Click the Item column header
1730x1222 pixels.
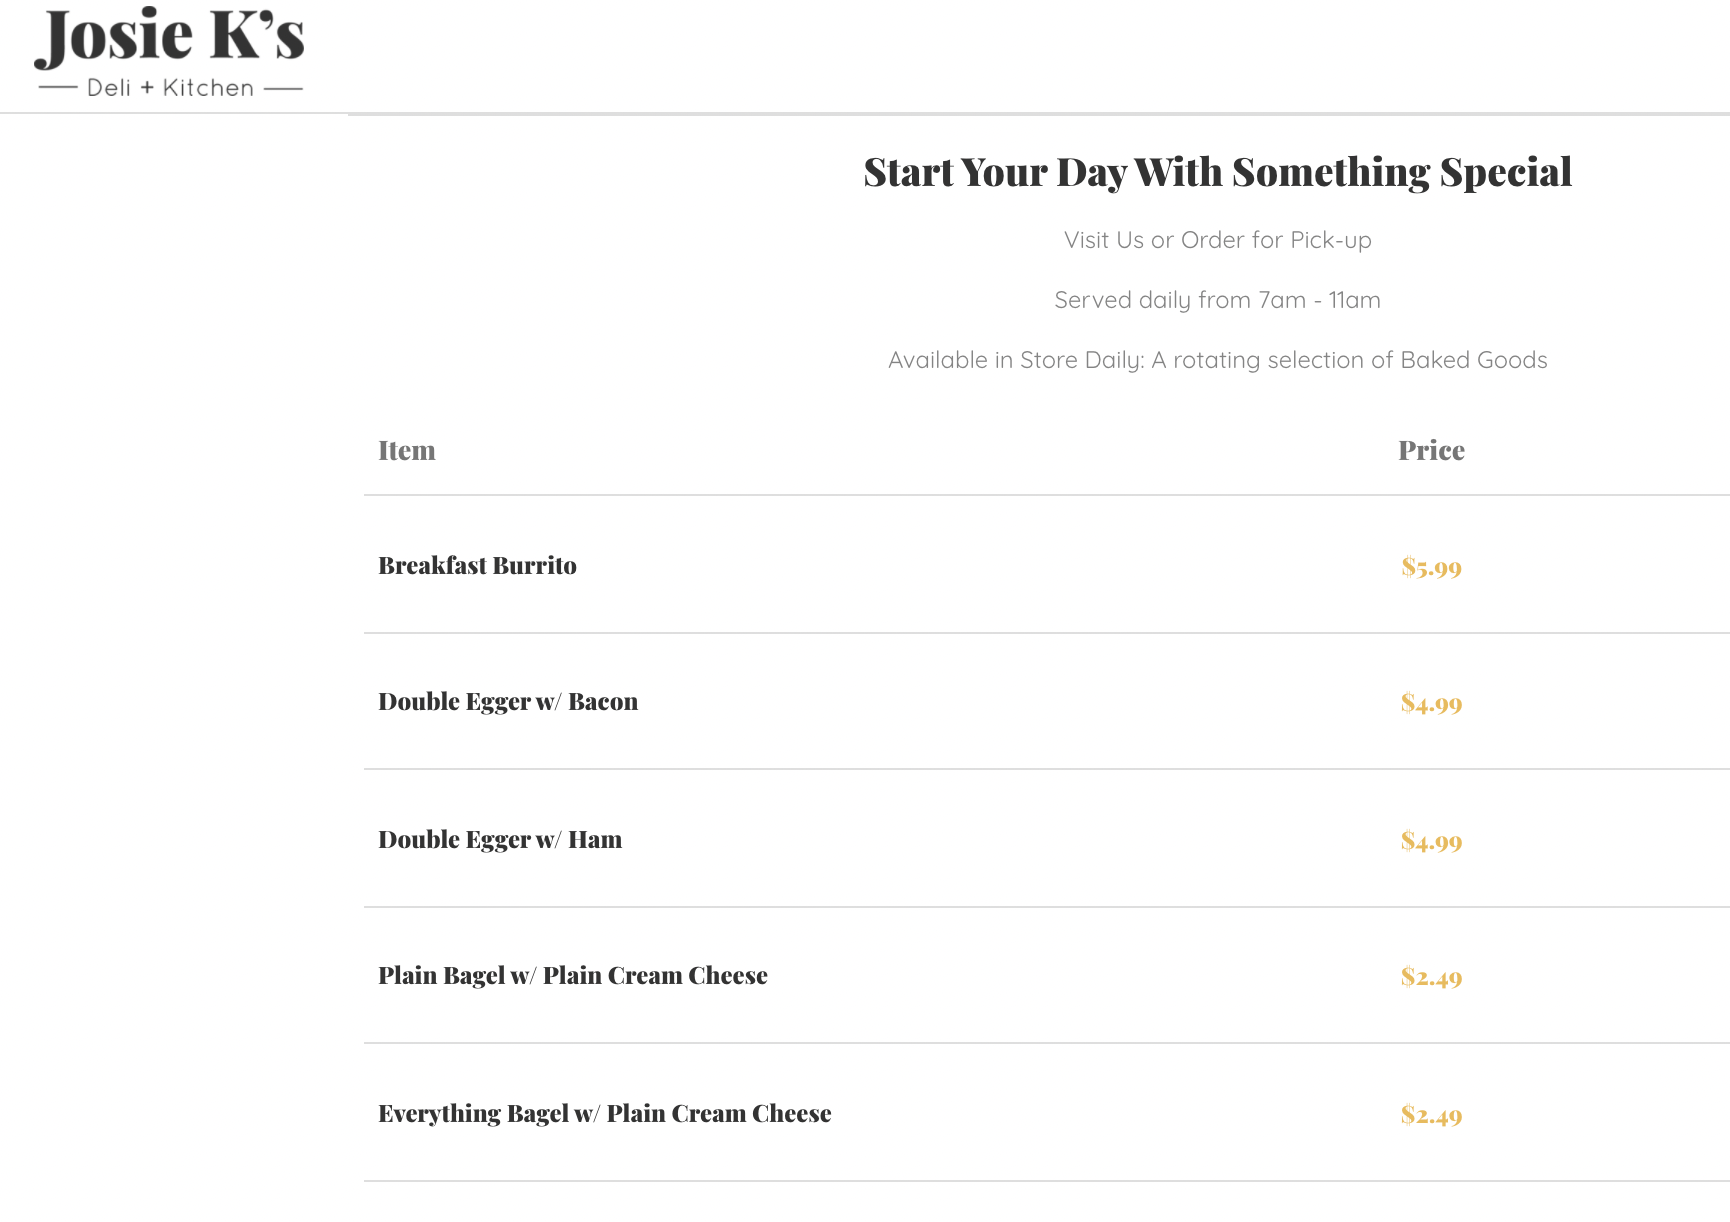[x=407, y=451]
